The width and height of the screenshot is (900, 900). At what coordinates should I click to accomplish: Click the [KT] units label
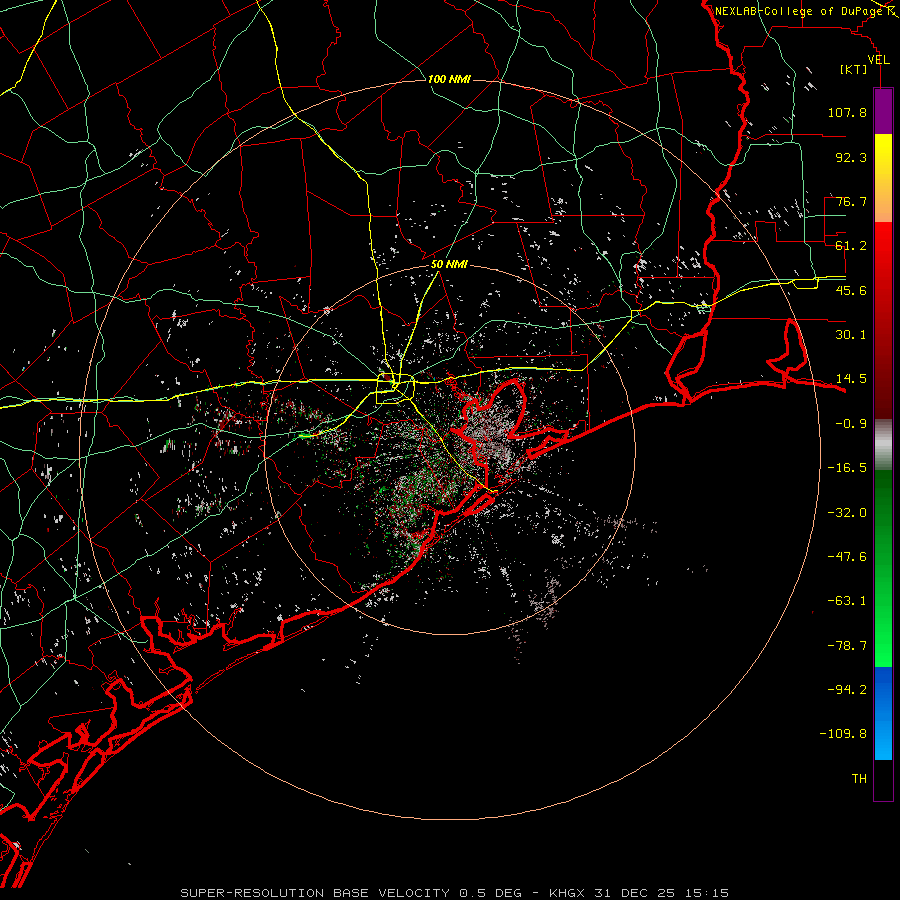[x=854, y=69]
